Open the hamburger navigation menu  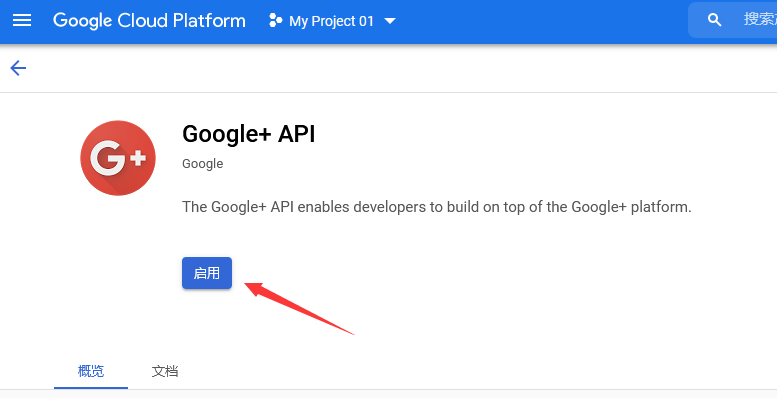(22, 20)
